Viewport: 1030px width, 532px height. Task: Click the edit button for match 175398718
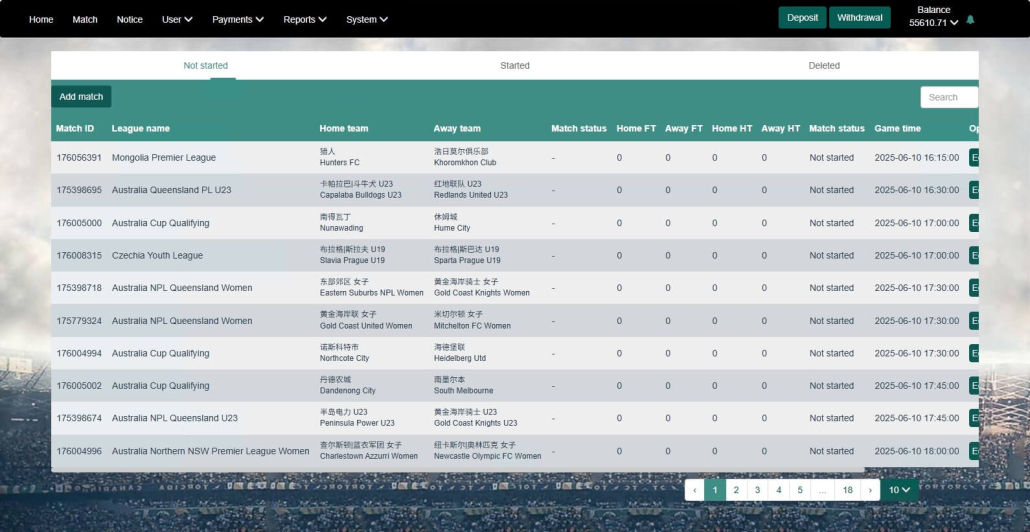(x=974, y=288)
